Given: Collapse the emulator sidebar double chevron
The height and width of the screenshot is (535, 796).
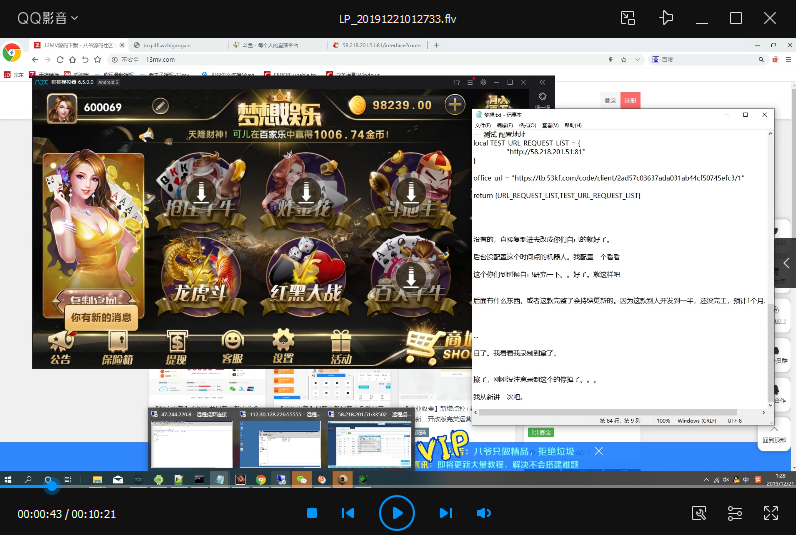Looking at the screenshot, I should pos(542,82).
